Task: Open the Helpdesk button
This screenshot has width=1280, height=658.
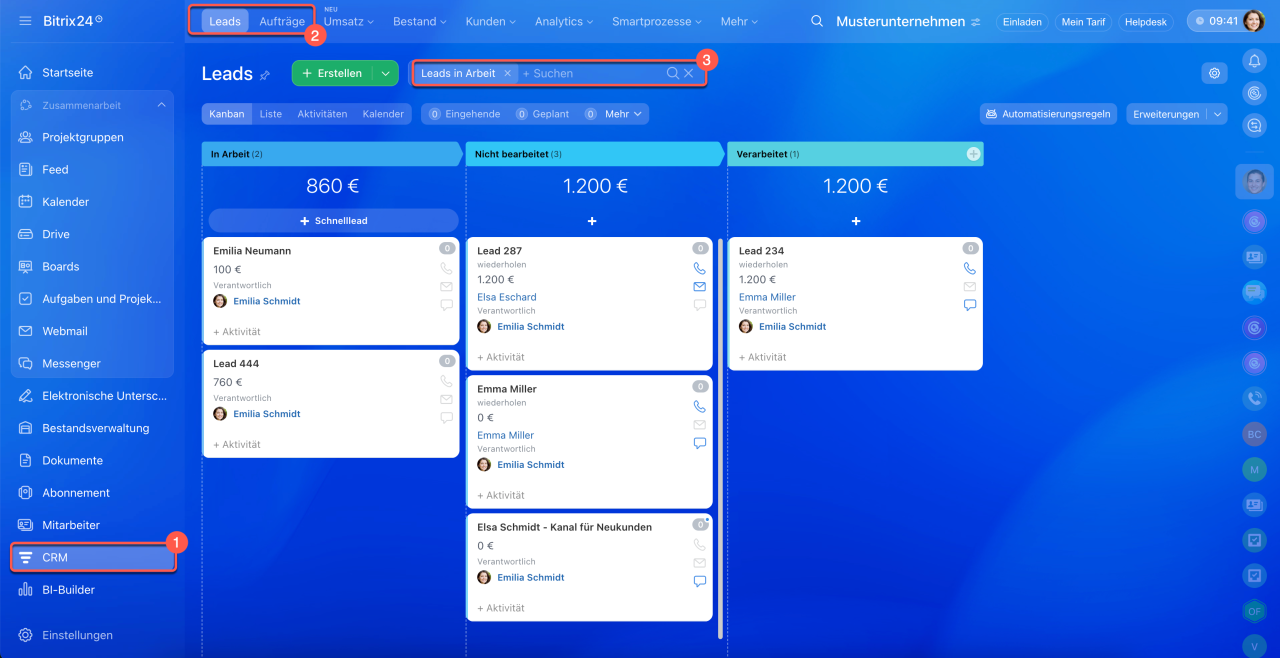Action: (1146, 21)
